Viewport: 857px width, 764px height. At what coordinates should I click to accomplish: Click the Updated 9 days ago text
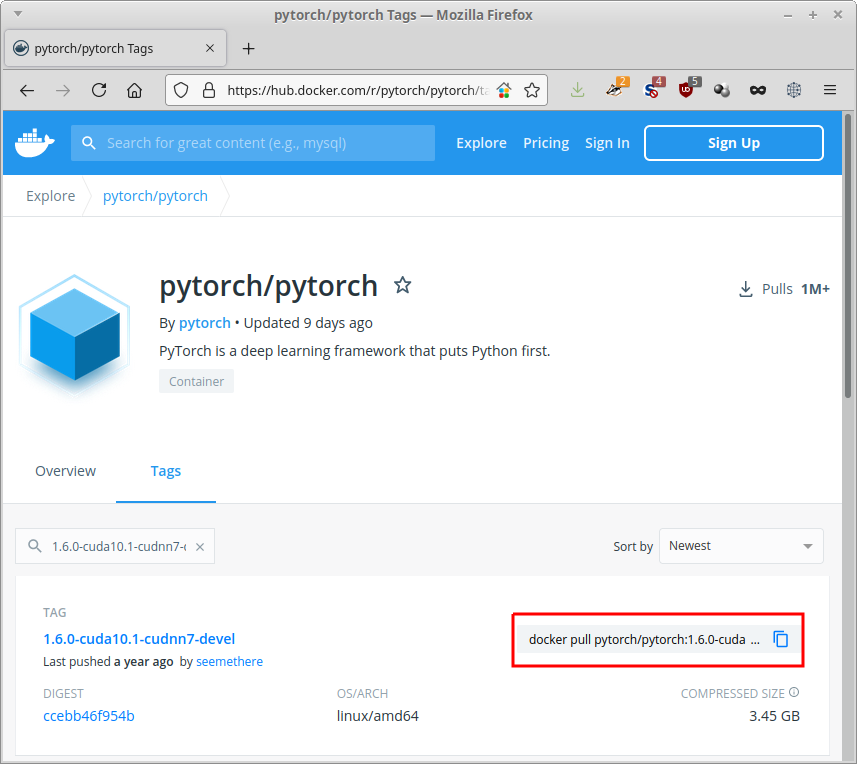pyautogui.click(x=308, y=323)
